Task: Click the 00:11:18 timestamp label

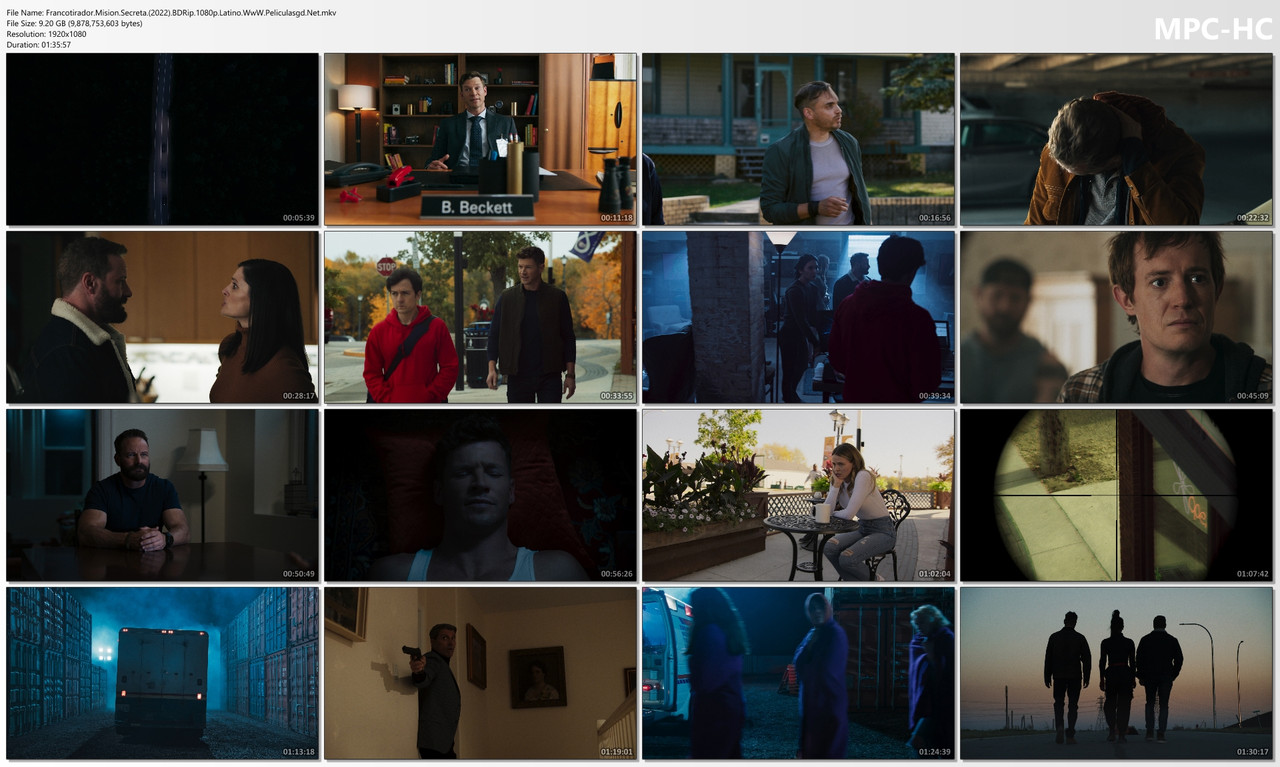Action: click(x=616, y=218)
